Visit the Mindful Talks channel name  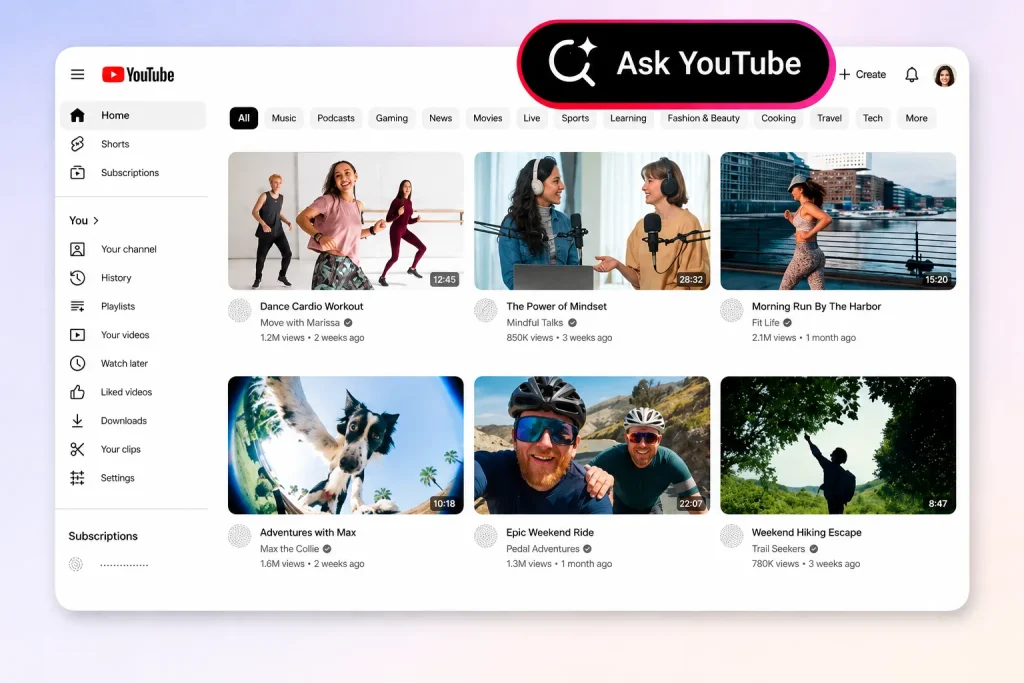point(534,323)
